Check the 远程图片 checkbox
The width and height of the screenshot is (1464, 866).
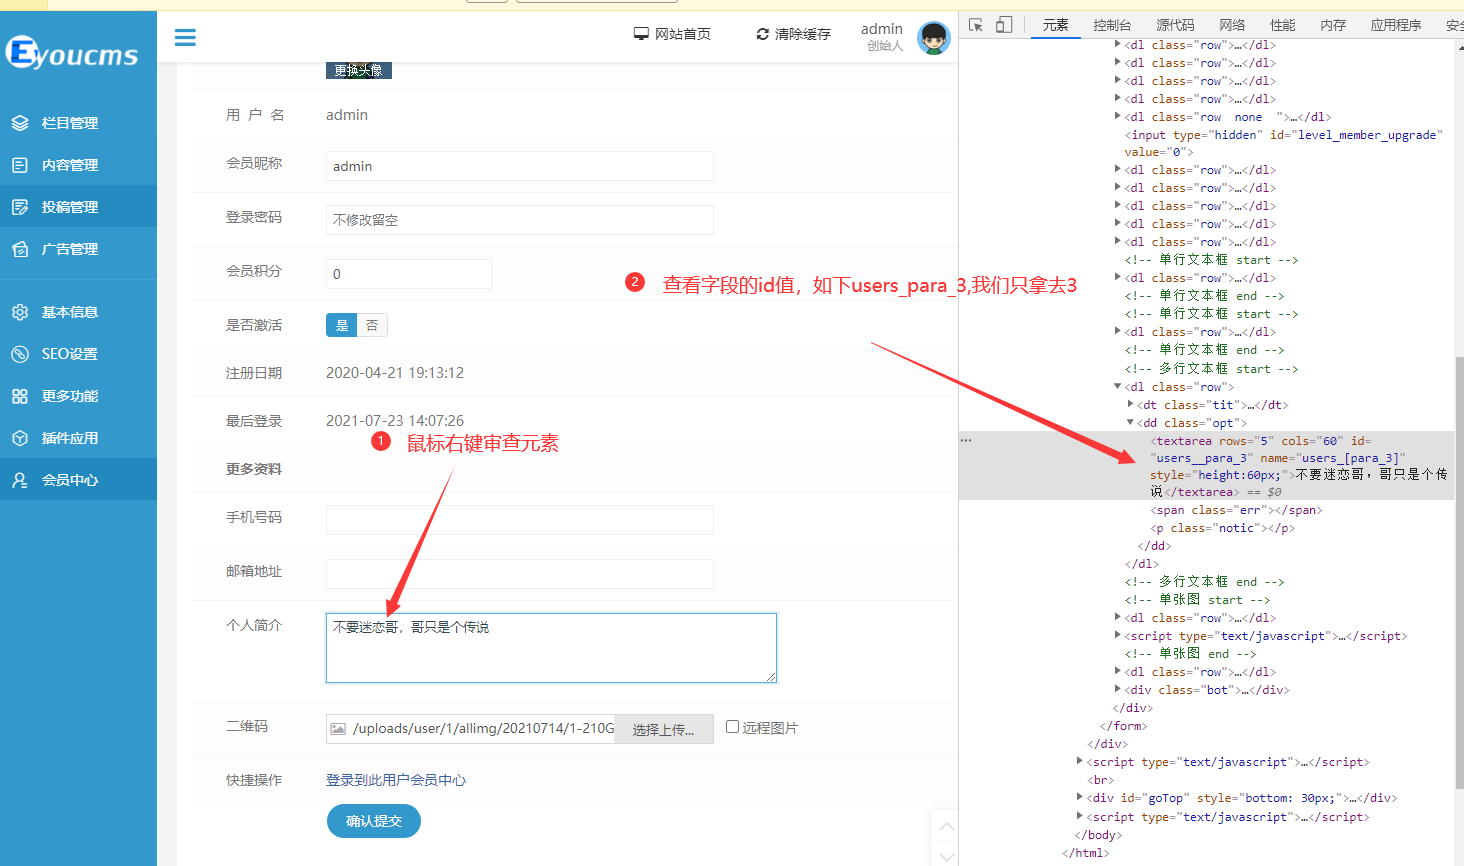[x=732, y=727]
